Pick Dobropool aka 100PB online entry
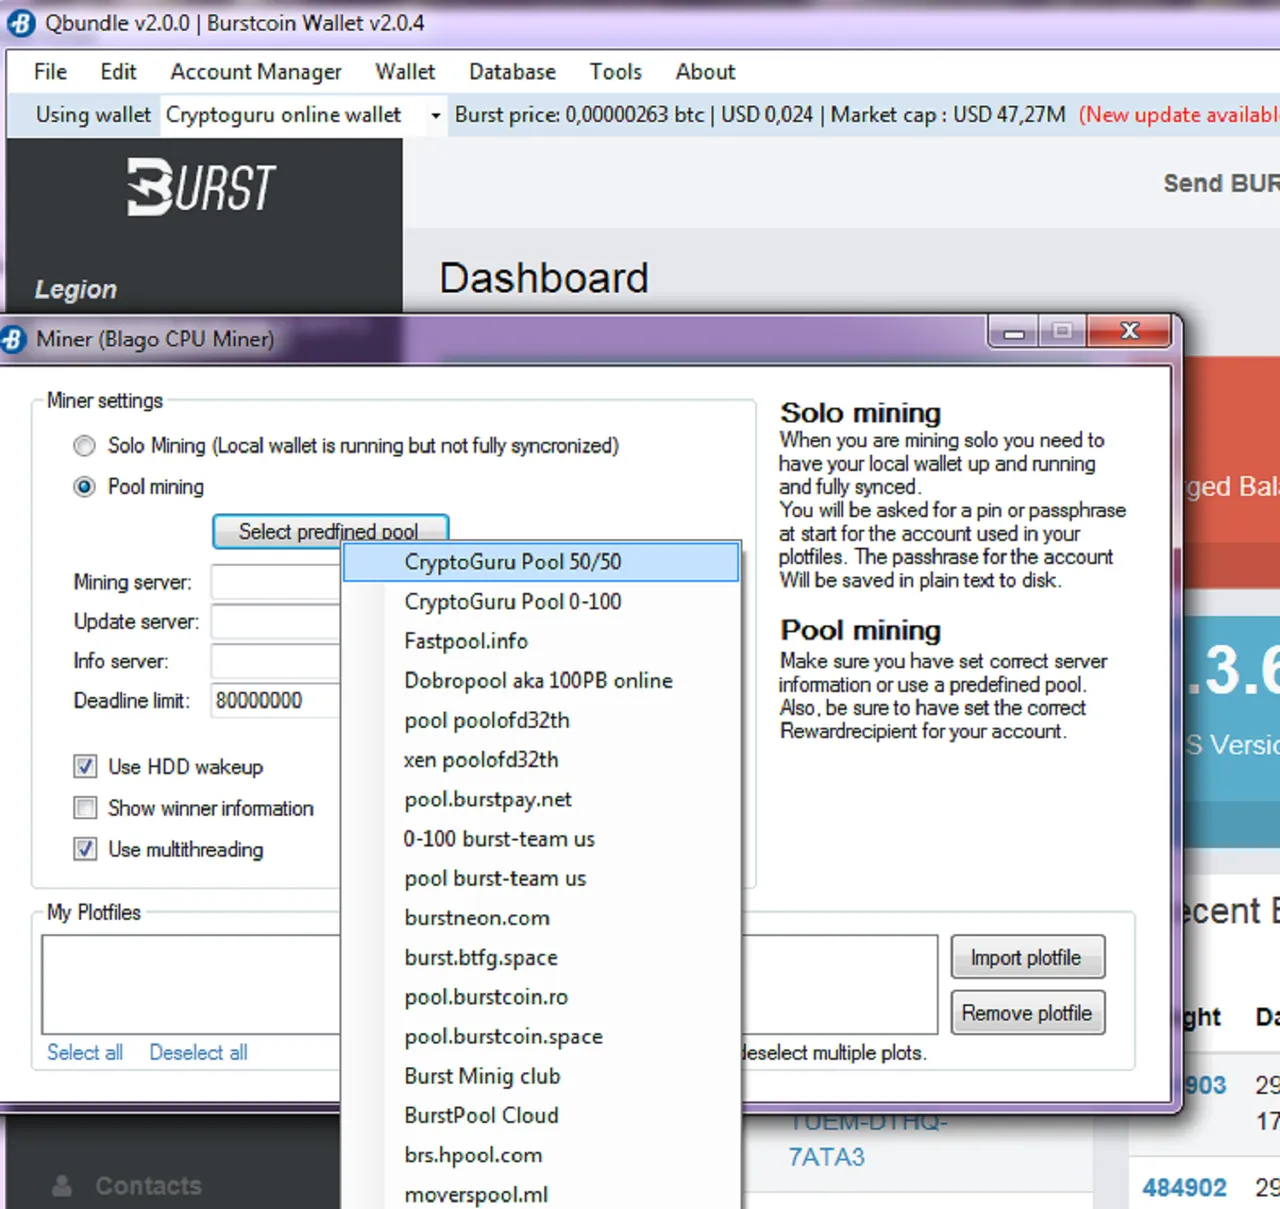 (x=541, y=681)
